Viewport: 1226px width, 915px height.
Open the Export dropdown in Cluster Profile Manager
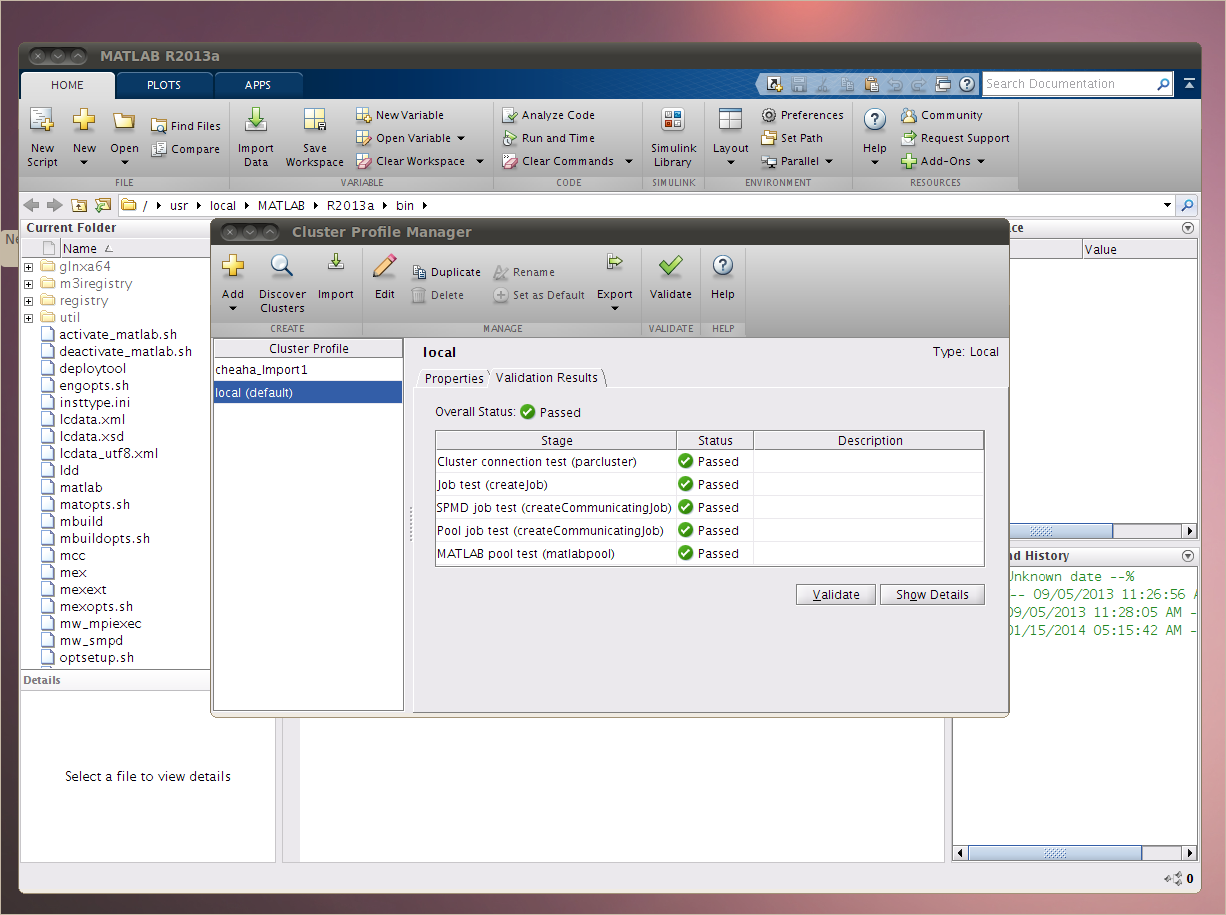pyautogui.click(x=615, y=307)
